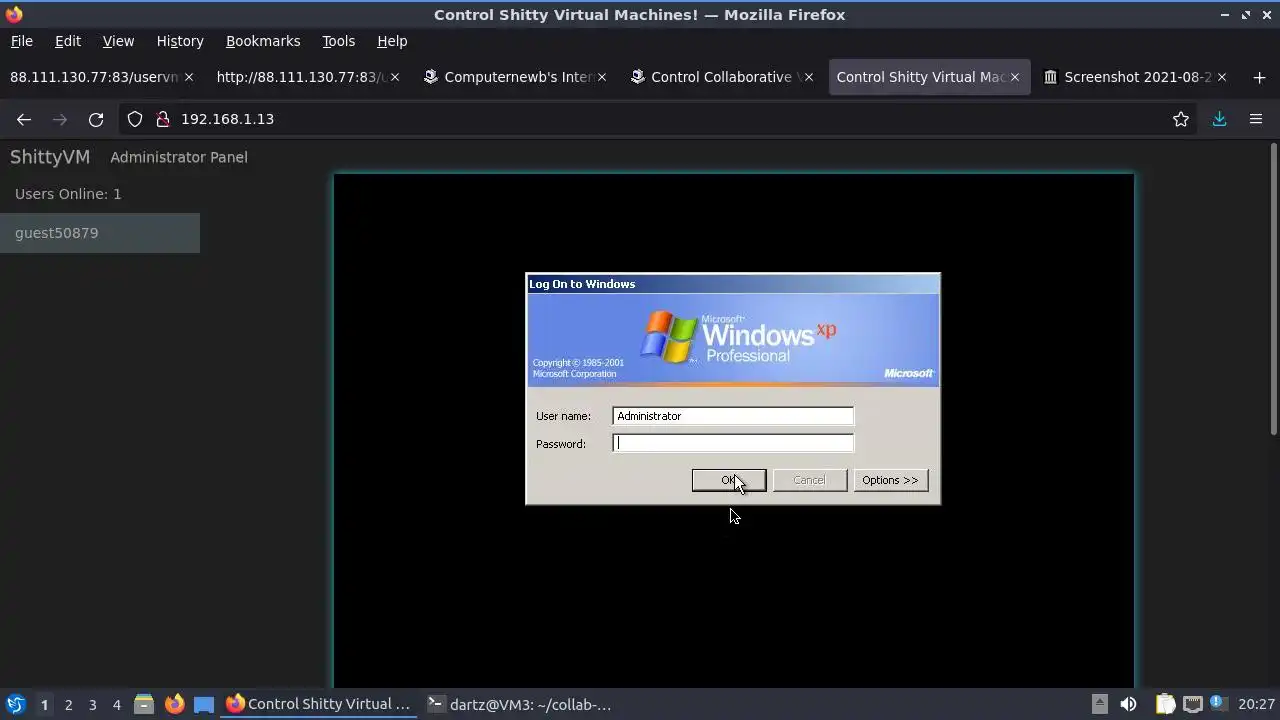The image size is (1280, 720).
Task: Open the network tray icon
Action: [x=1193, y=704]
